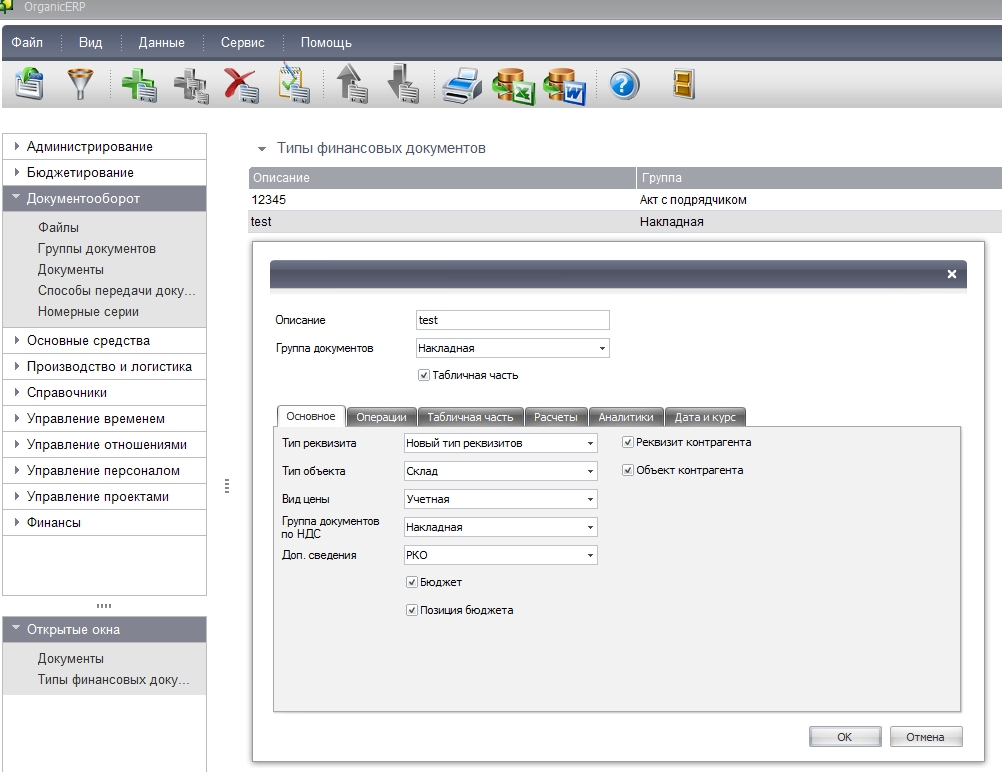Uncheck the Бюджет checkbox

(x=412, y=582)
